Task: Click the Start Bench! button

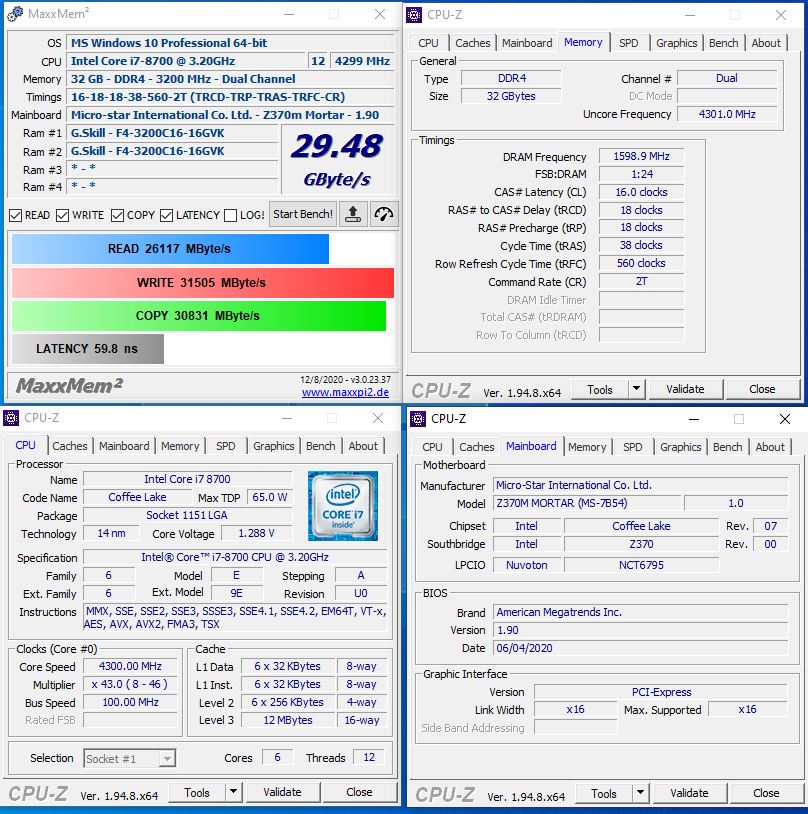Action: 303,214
